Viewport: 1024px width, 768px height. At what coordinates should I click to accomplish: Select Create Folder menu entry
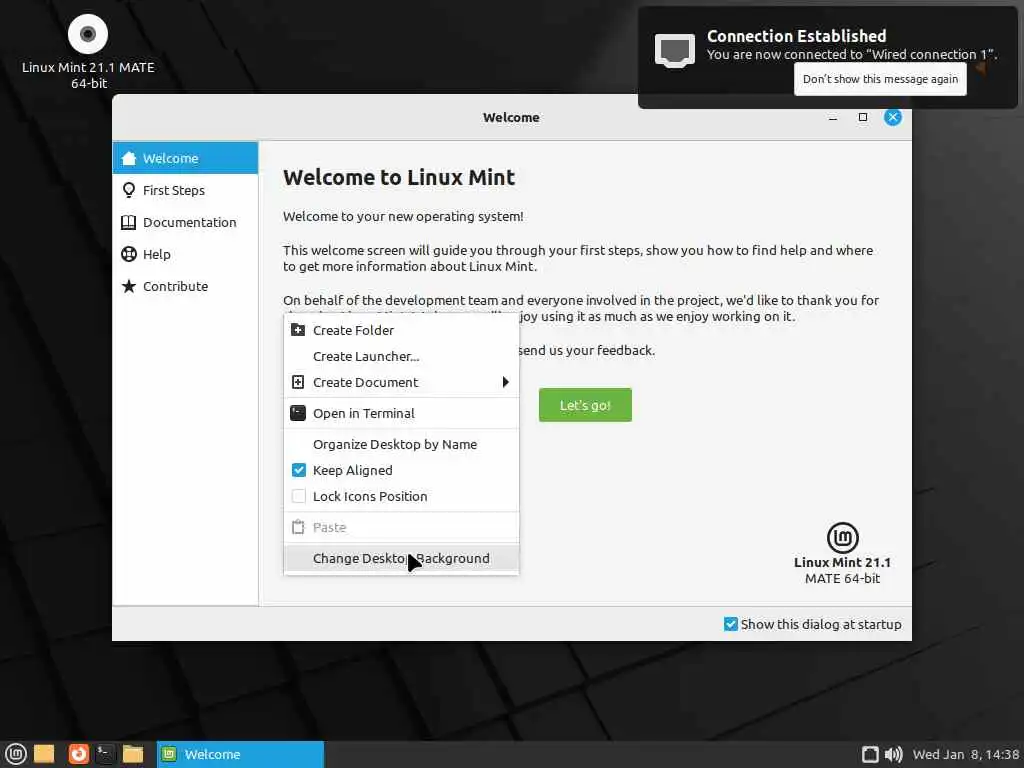click(401, 330)
